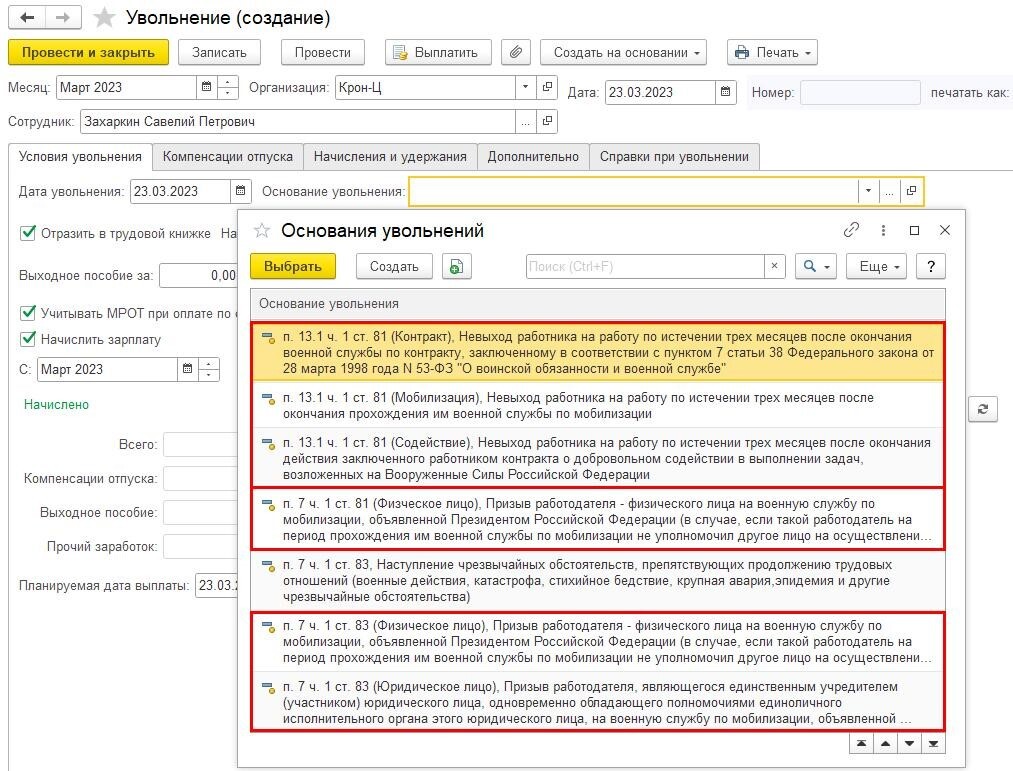Click the refresh icon on right edge
Image resolution: width=1013 pixels, height=771 pixels.
pos(983,409)
